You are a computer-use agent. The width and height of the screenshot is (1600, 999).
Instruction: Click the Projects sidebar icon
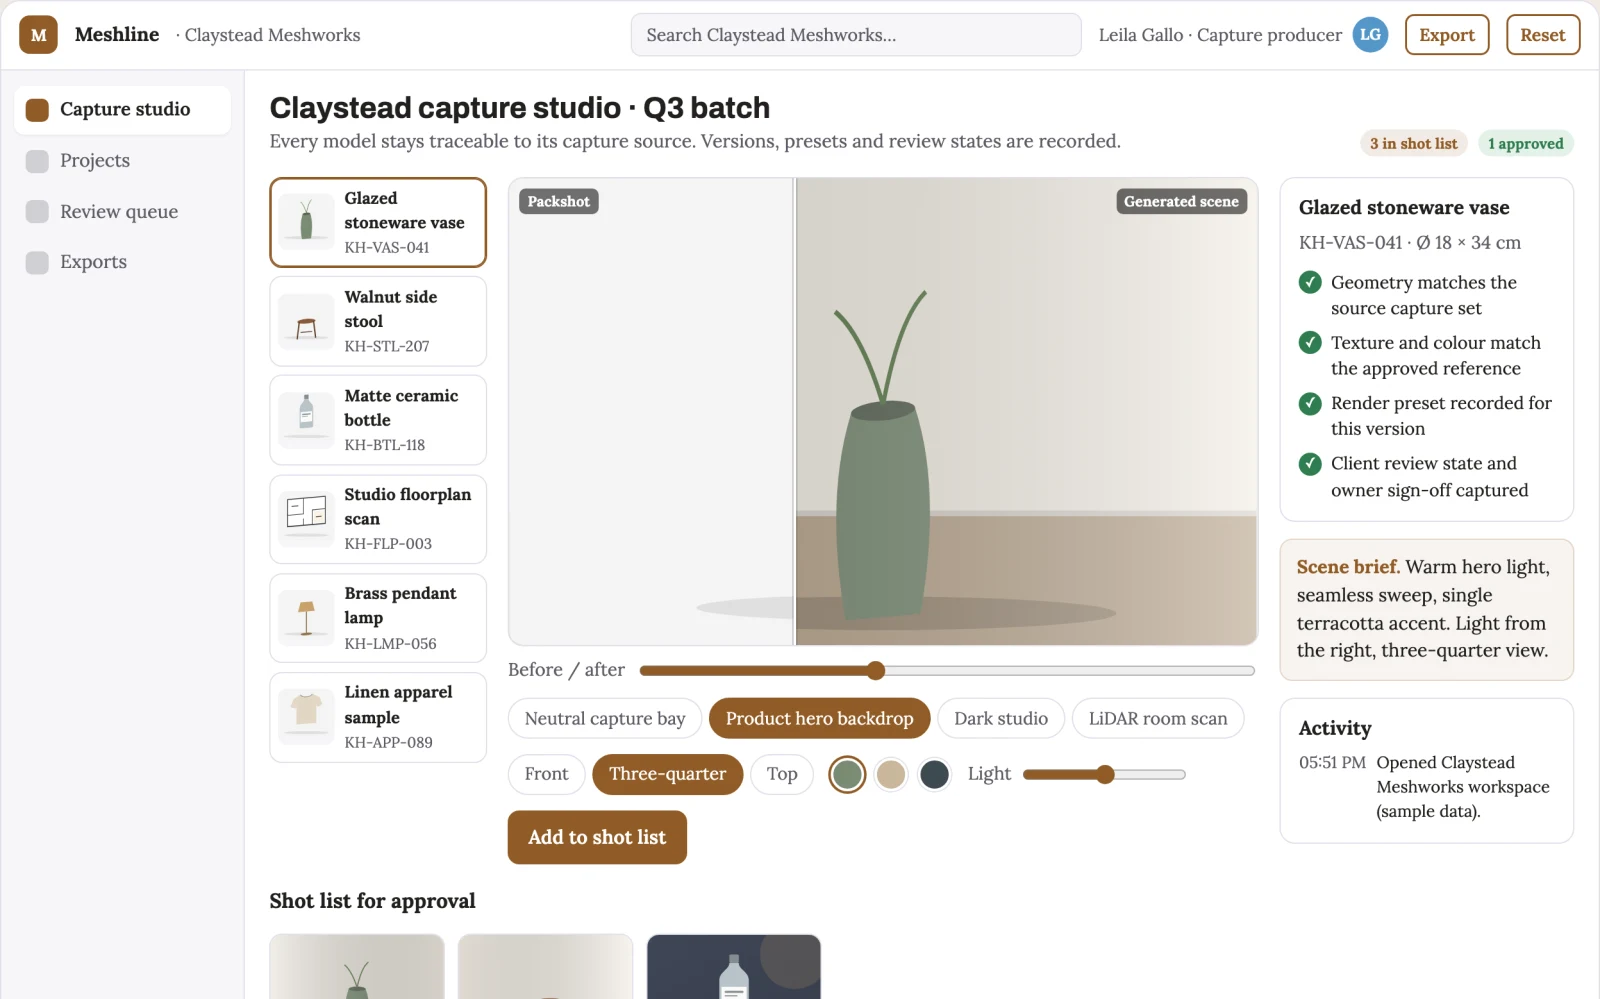37,161
